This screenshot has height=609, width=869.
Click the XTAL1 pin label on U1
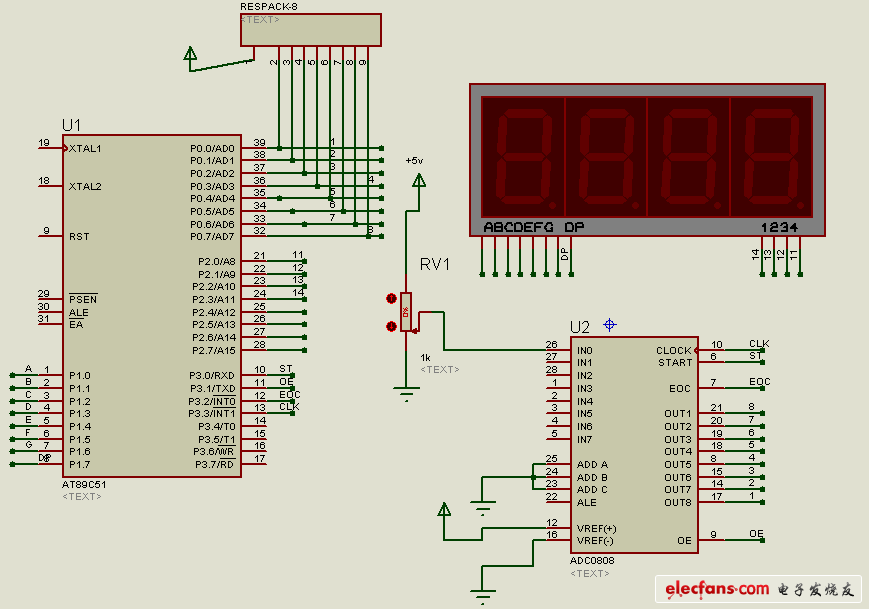tap(85, 149)
